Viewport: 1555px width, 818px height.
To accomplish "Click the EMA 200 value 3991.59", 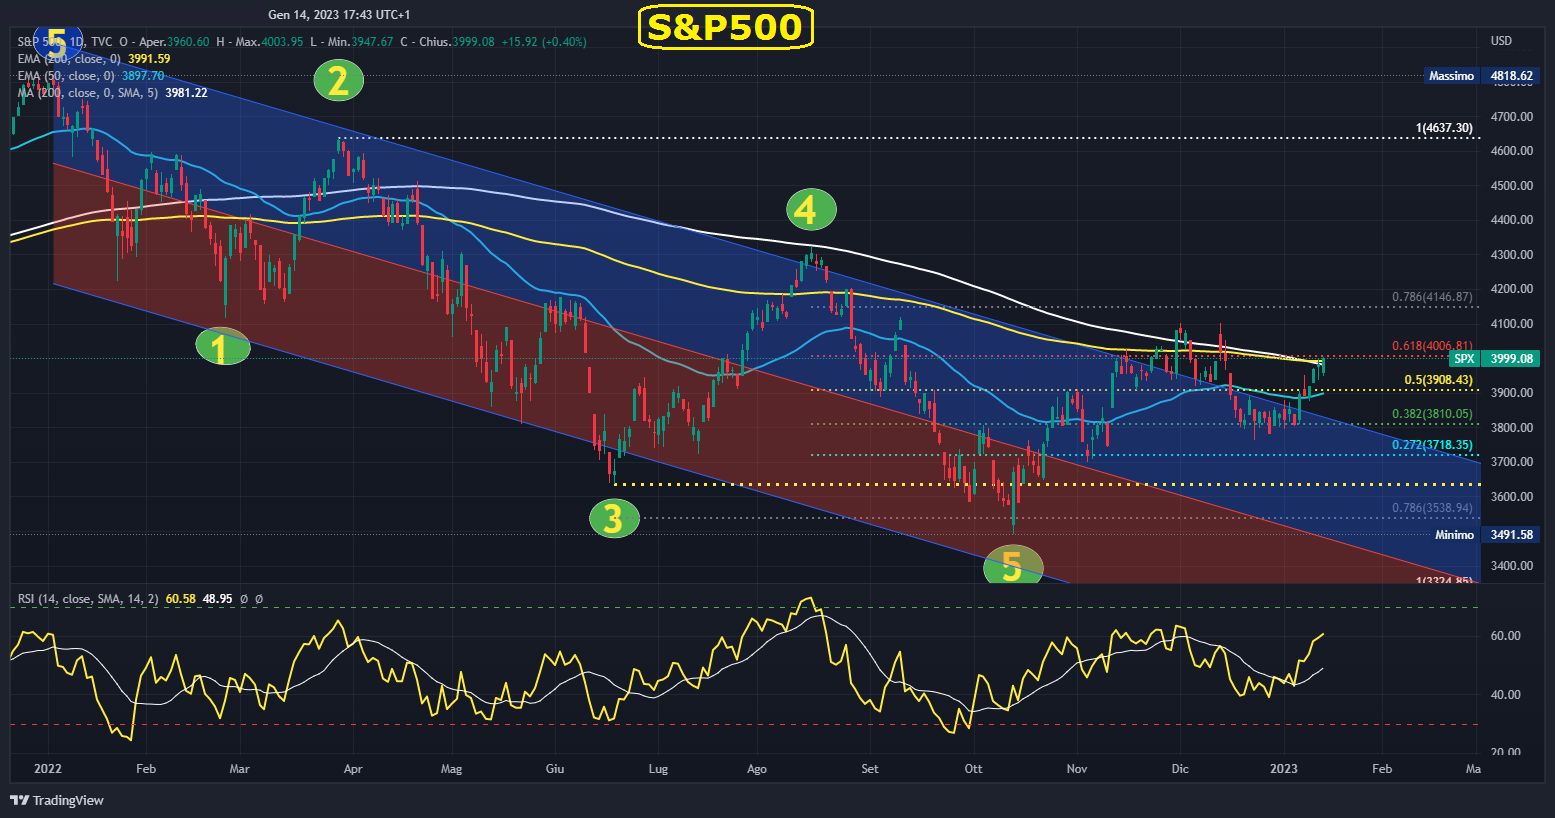I will coord(149,59).
